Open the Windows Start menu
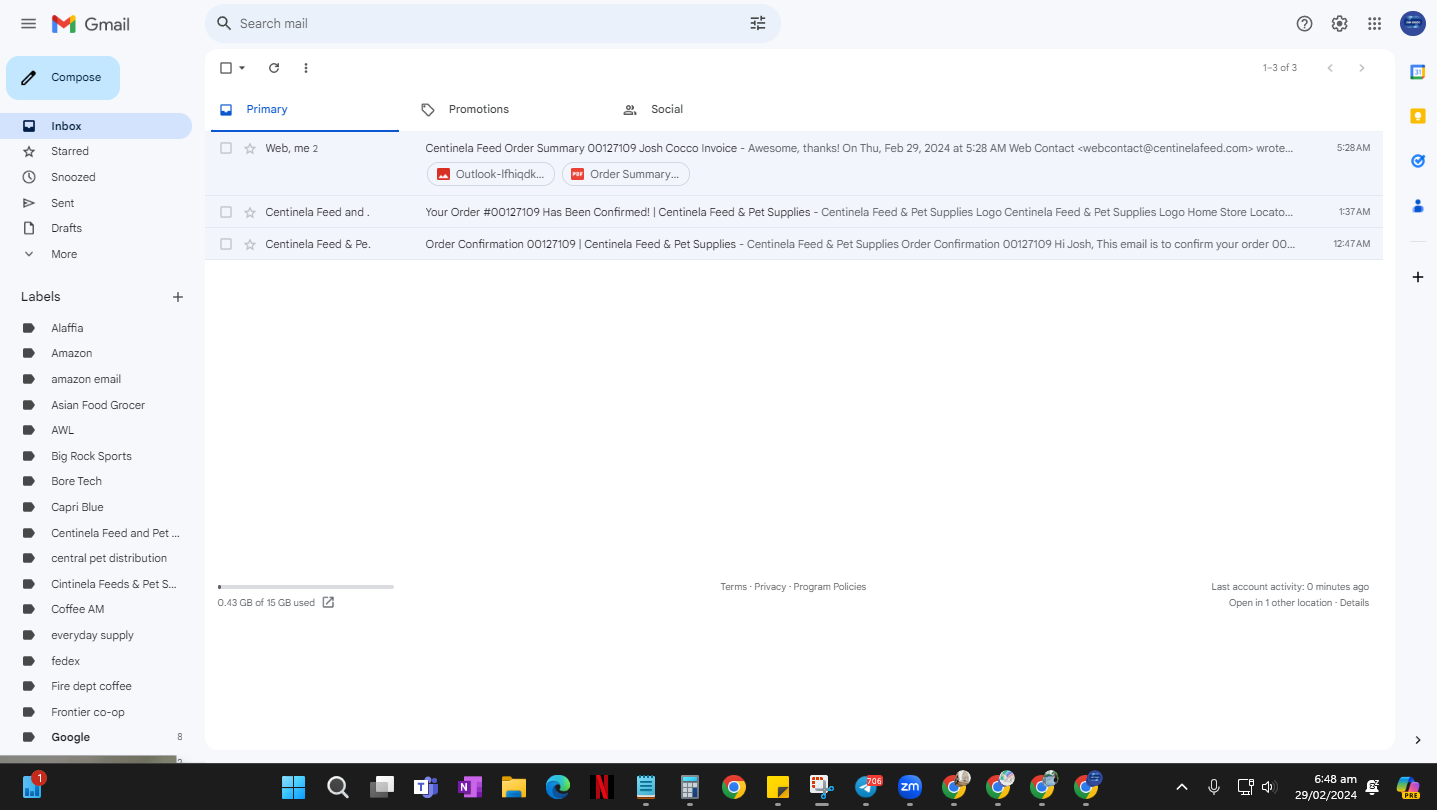Image resolution: width=1437 pixels, height=810 pixels. (x=293, y=787)
